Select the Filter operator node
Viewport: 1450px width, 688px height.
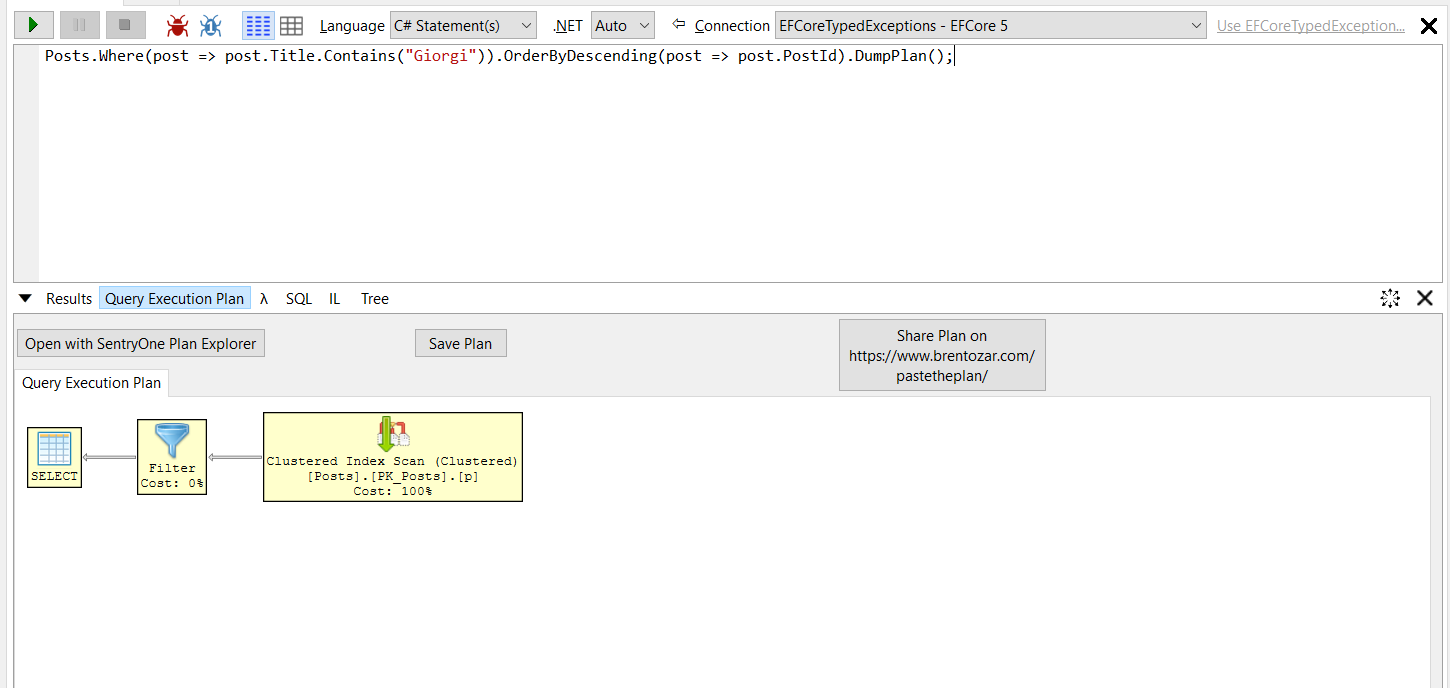pos(172,457)
